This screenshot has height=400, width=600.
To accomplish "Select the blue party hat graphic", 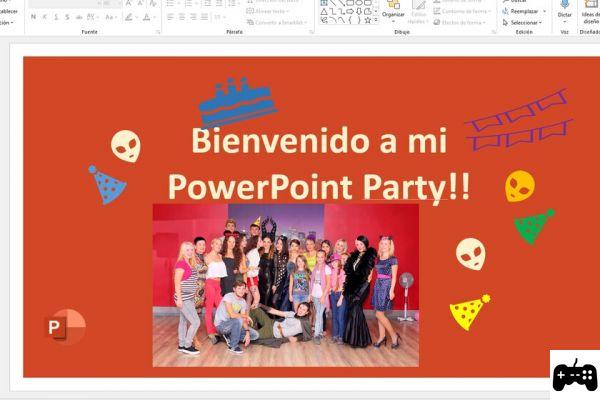I will click(107, 185).
